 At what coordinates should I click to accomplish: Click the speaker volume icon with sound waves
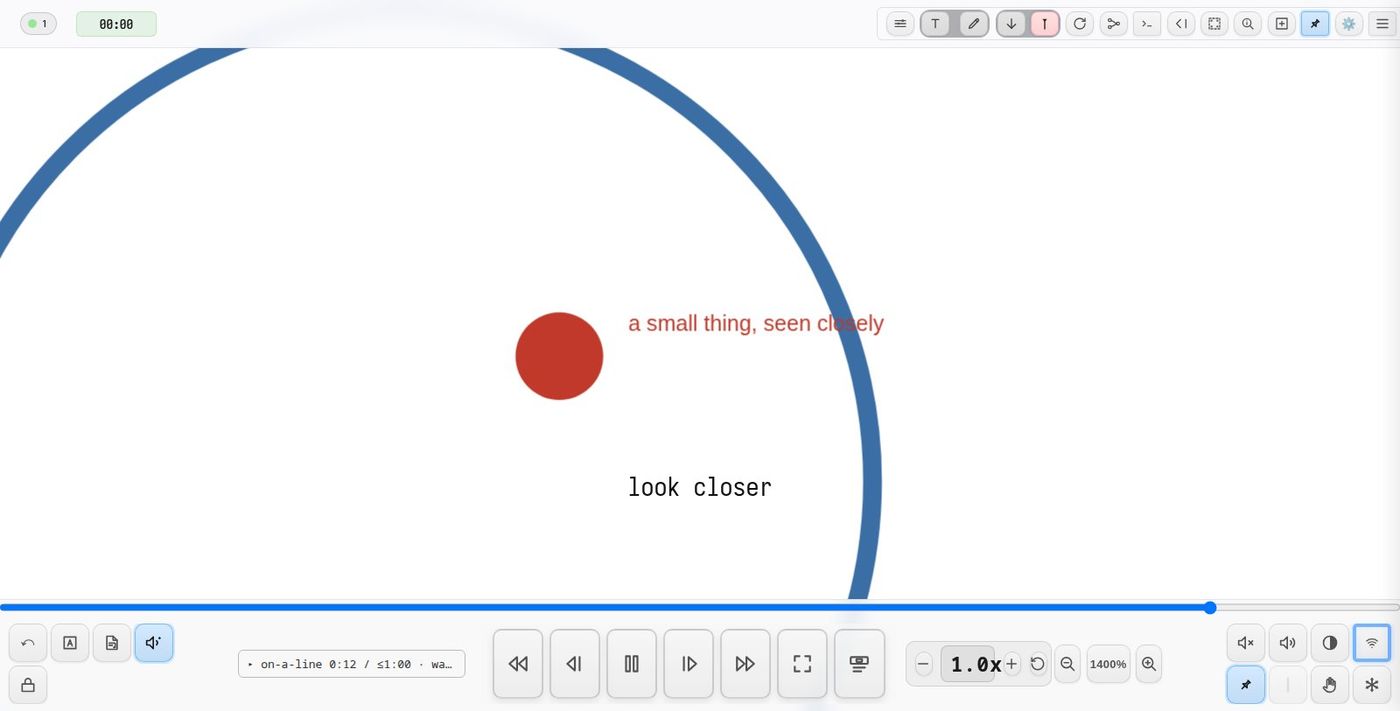click(x=1288, y=643)
